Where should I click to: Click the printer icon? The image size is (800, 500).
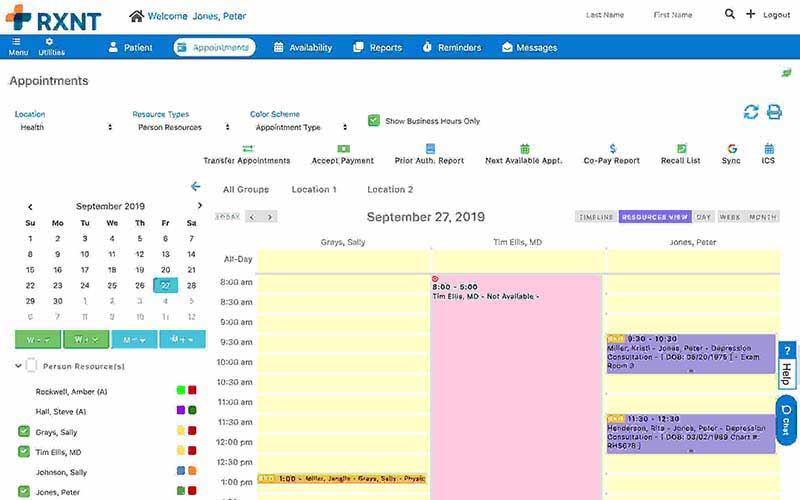[774, 112]
